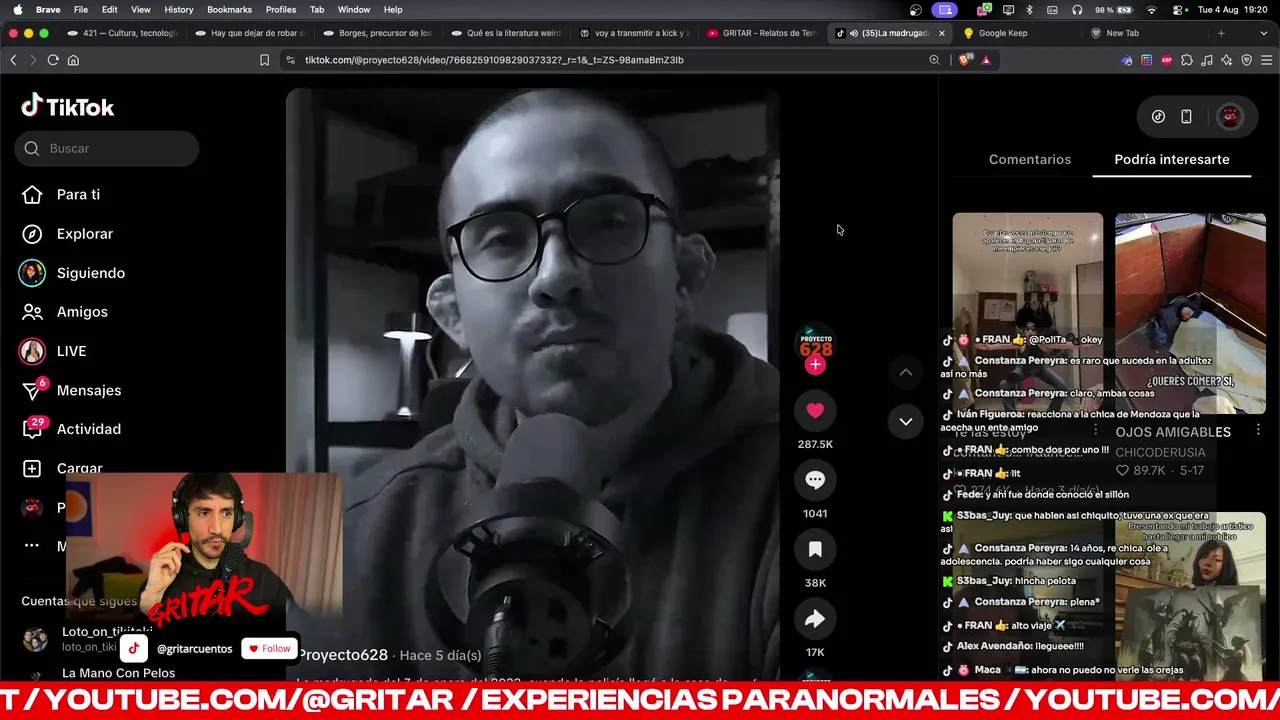This screenshot has width=1280, height=720.
Task: Click the Wi-Fi status icon in menu bar
Action: coord(1151,10)
